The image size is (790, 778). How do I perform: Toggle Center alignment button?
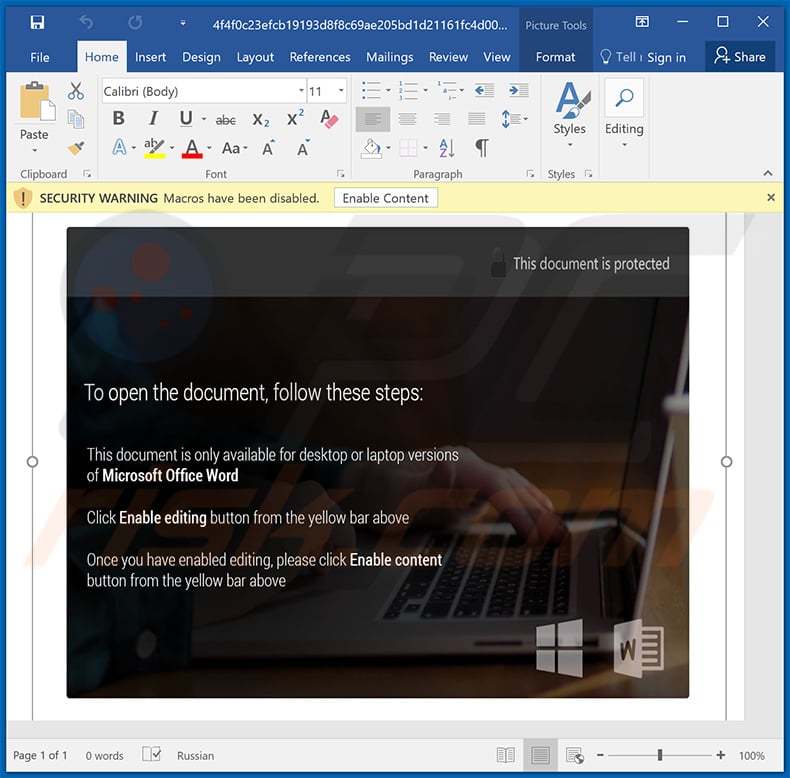(407, 119)
